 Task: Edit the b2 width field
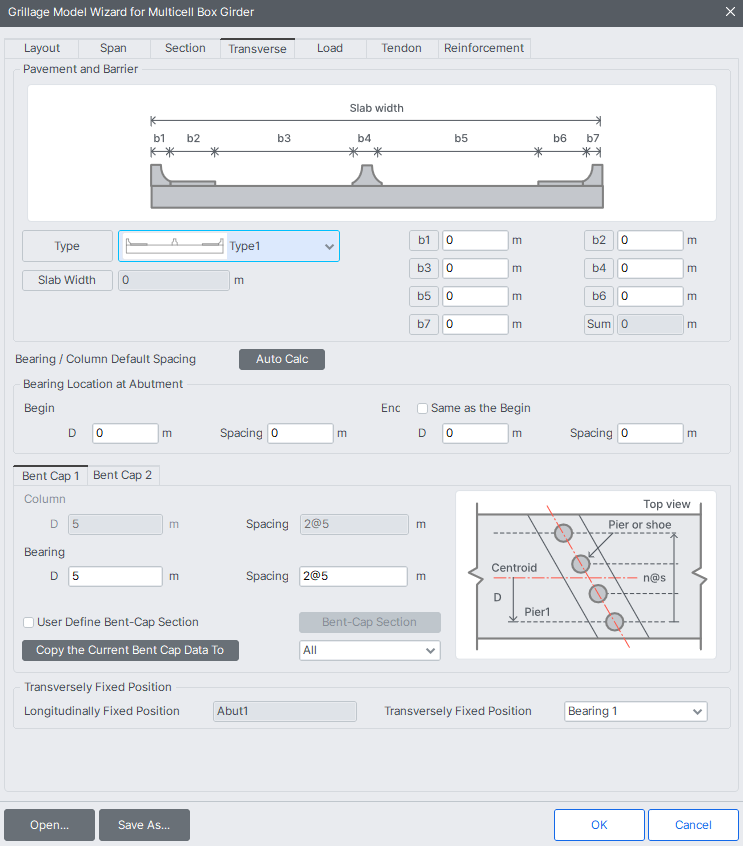(650, 240)
